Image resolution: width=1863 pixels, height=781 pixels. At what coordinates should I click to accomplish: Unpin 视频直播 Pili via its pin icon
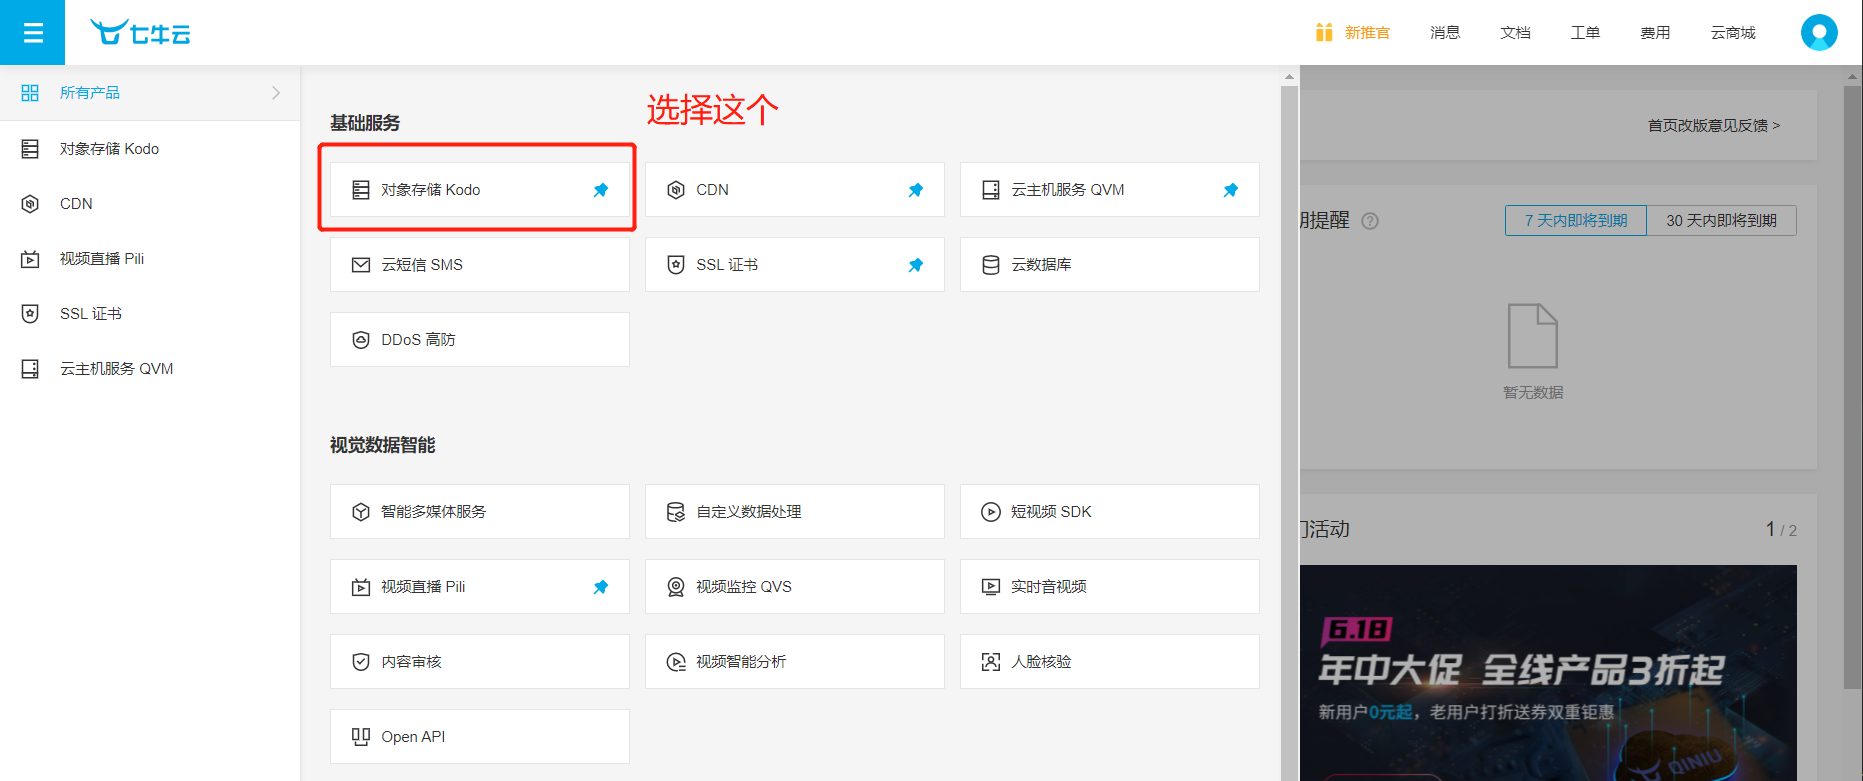(x=601, y=587)
